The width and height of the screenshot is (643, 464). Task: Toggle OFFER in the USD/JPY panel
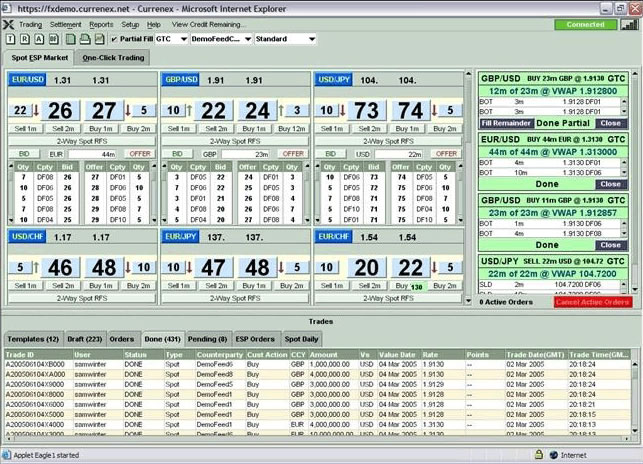tap(446, 154)
